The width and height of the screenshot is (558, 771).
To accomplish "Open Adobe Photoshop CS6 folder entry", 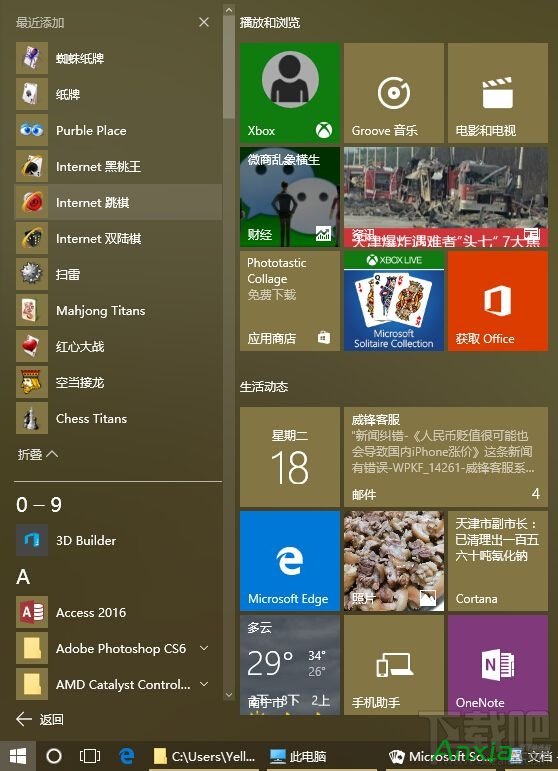I will coord(118,648).
